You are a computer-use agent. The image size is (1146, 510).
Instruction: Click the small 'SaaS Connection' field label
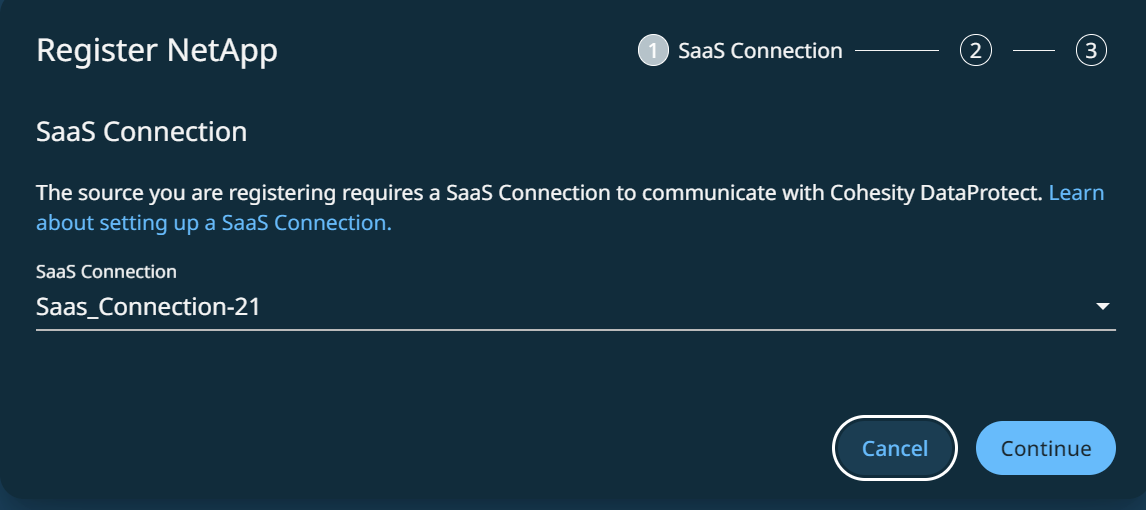click(106, 271)
